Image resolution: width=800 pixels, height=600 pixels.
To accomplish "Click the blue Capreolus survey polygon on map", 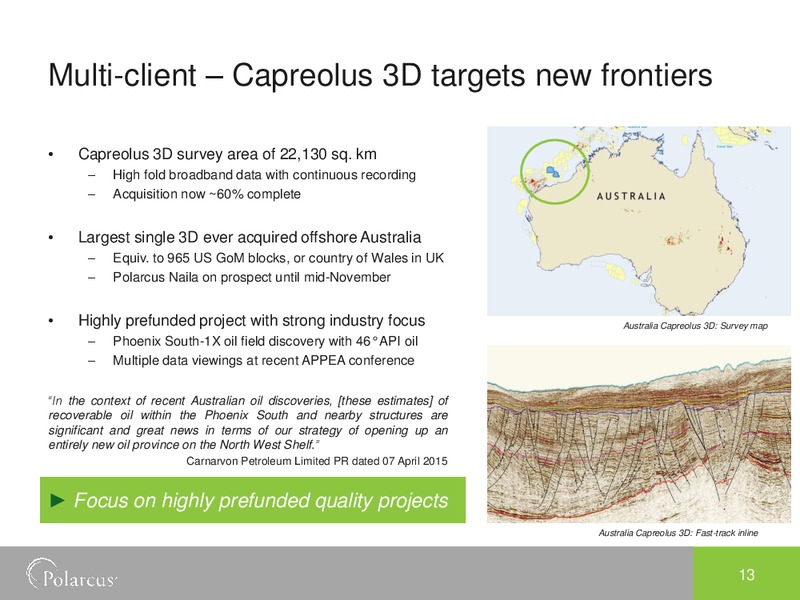I will (553, 171).
